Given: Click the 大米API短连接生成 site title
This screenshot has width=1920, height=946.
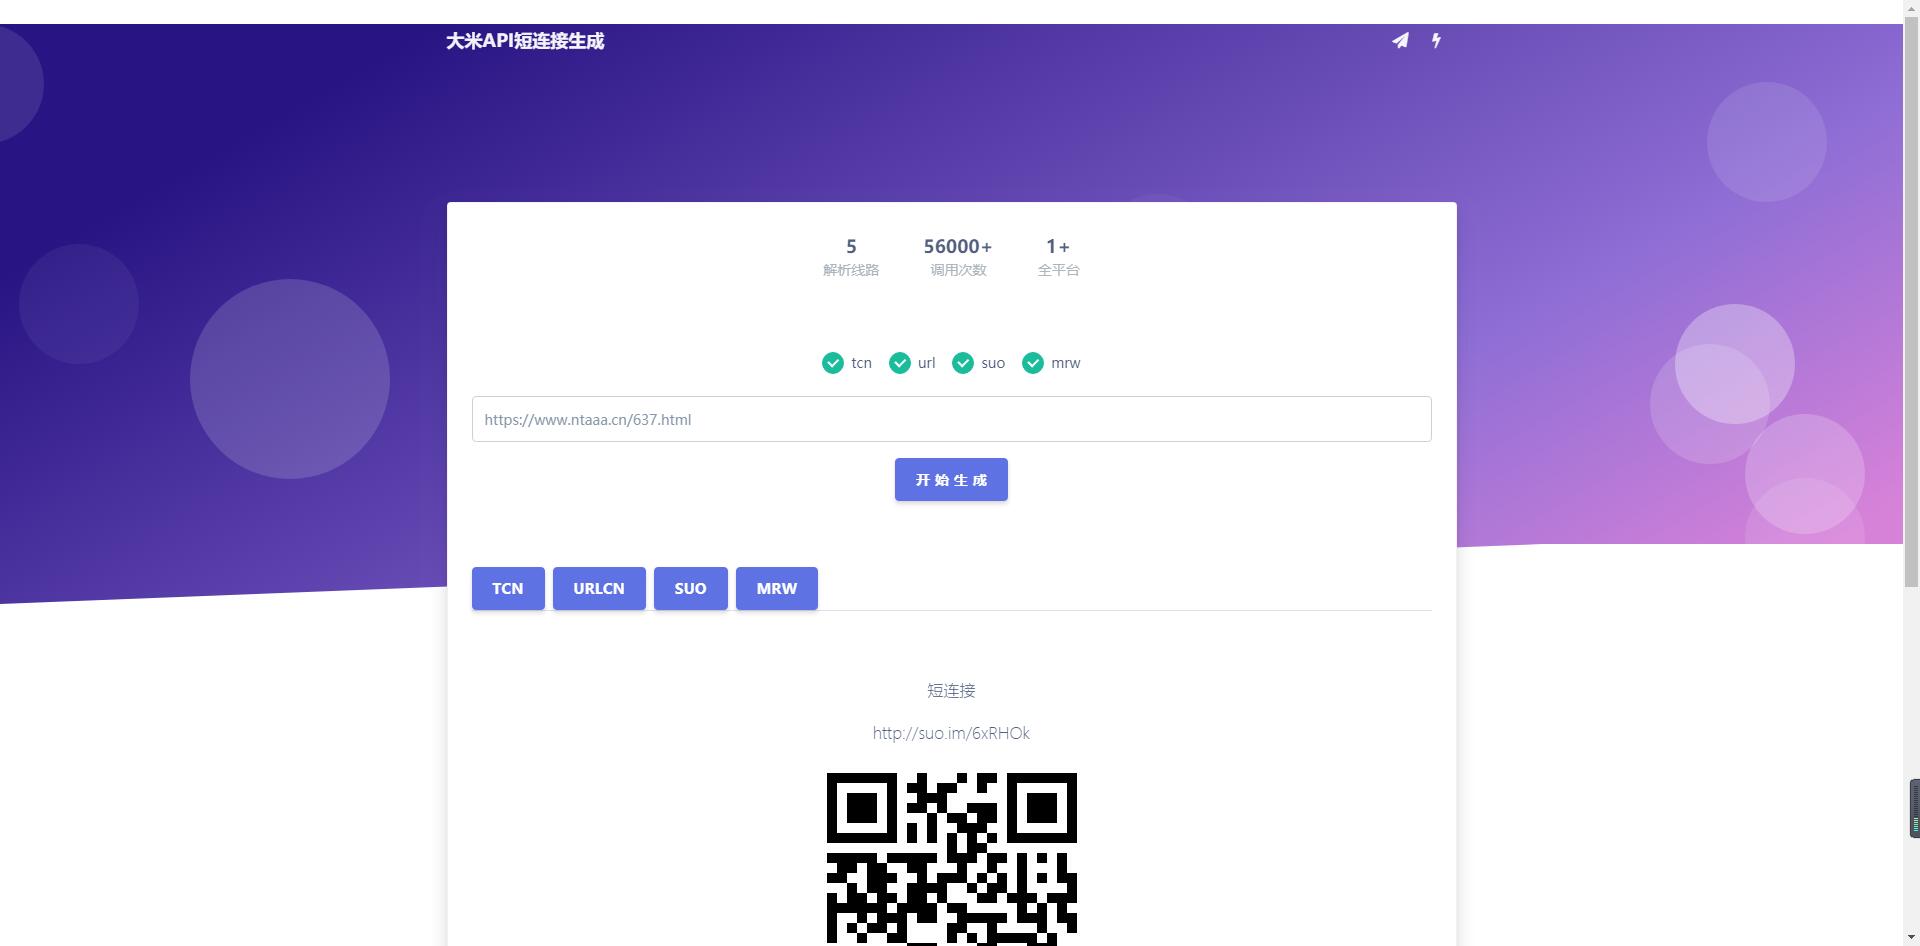Looking at the screenshot, I should pyautogui.click(x=525, y=41).
